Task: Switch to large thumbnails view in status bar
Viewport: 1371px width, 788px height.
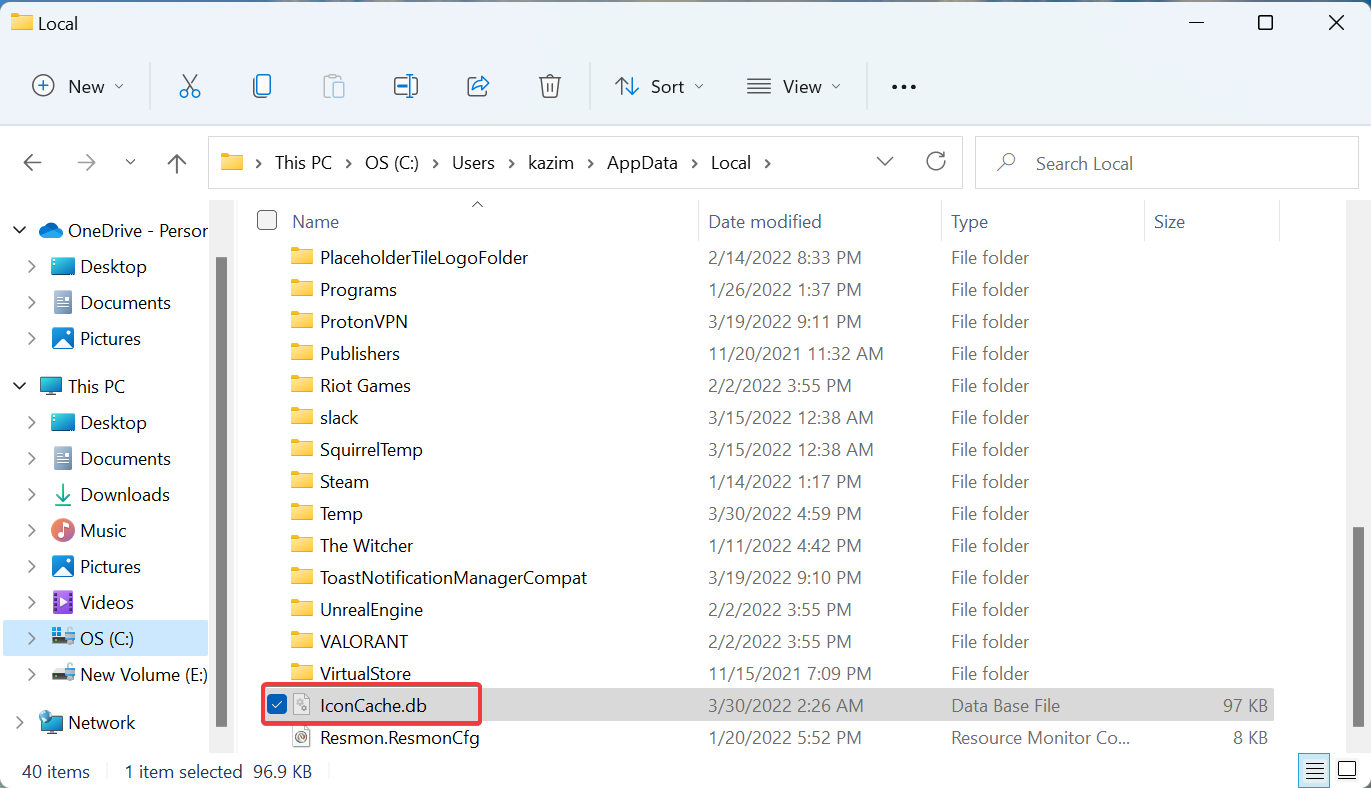Action: point(1348,770)
